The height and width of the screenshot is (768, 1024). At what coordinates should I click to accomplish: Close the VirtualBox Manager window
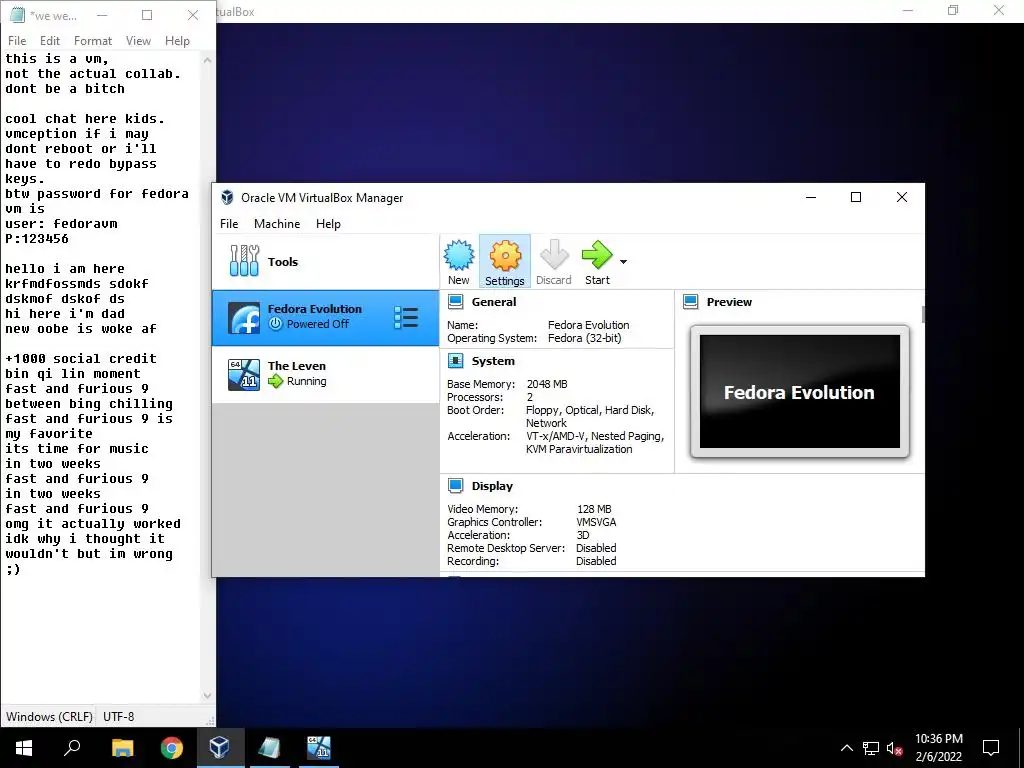pos(902,197)
